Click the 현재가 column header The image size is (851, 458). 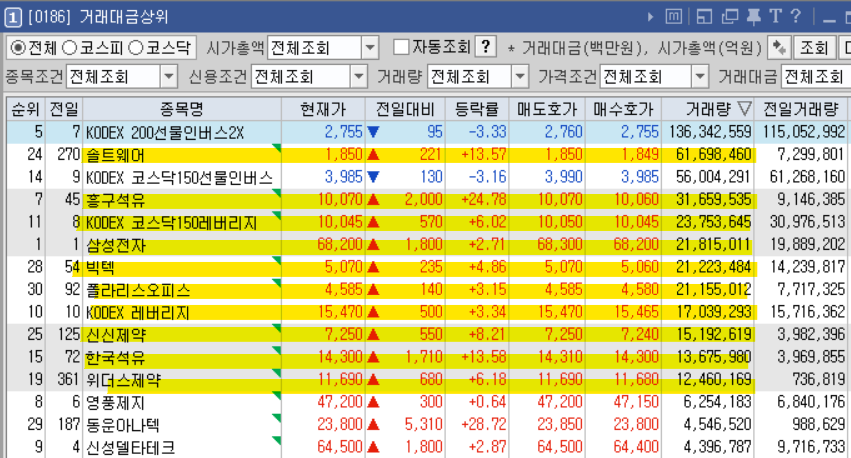[x=323, y=109]
